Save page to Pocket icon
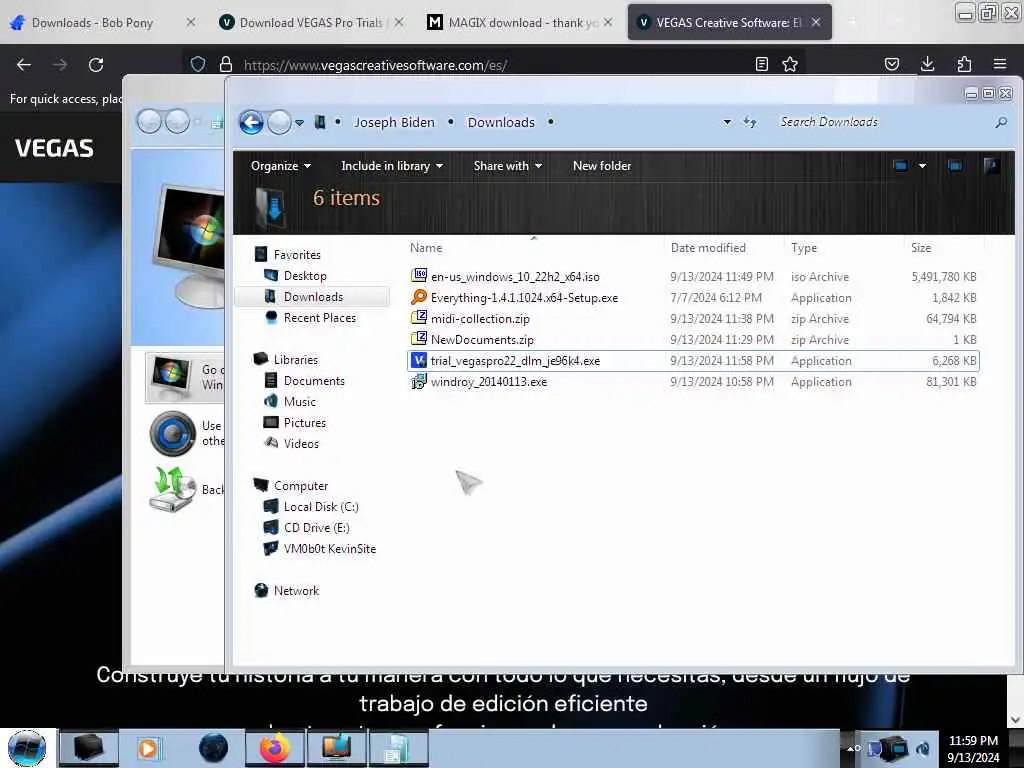 tap(891, 64)
